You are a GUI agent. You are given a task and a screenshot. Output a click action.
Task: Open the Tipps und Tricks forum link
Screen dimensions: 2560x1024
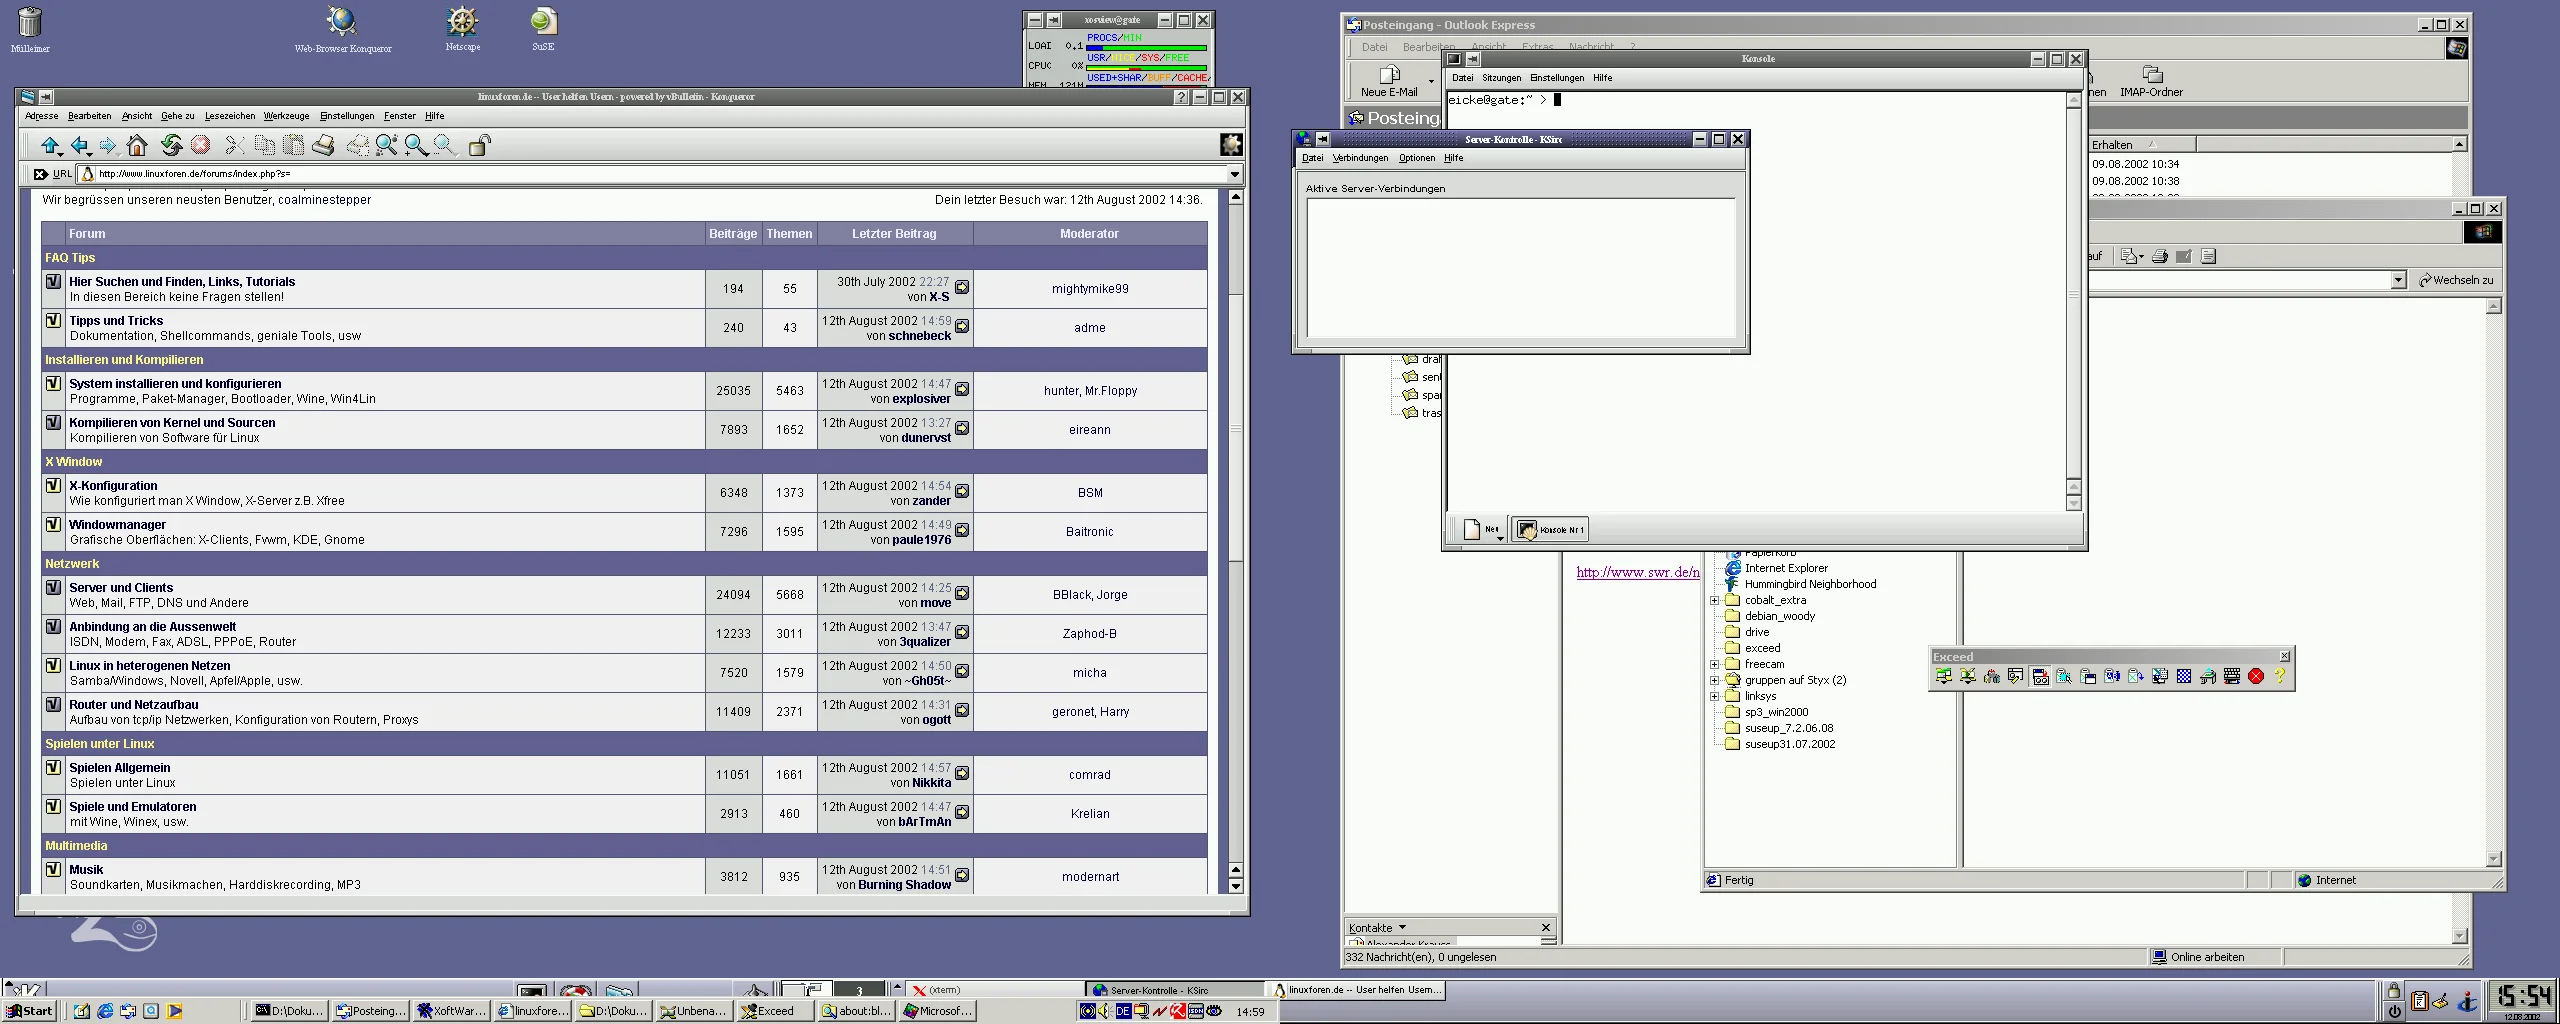116,321
